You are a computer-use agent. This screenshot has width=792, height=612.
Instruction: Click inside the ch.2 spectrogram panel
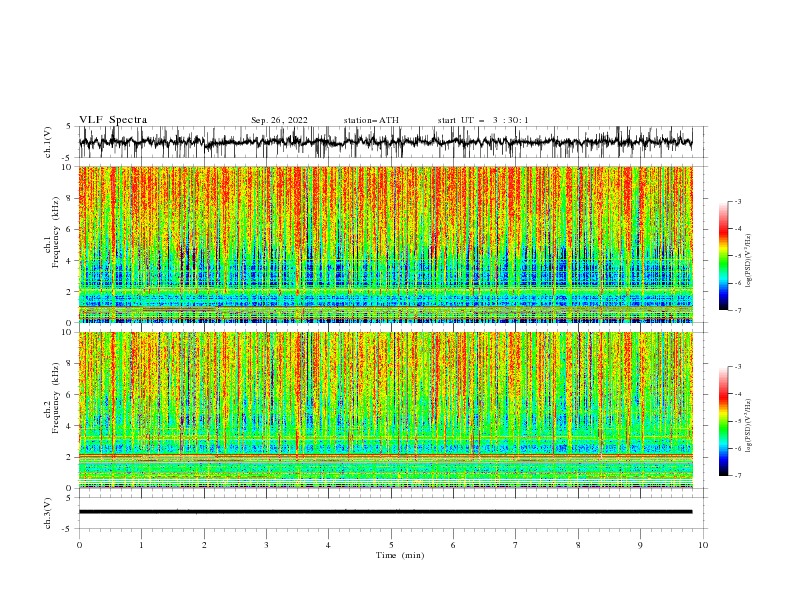[385, 410]
